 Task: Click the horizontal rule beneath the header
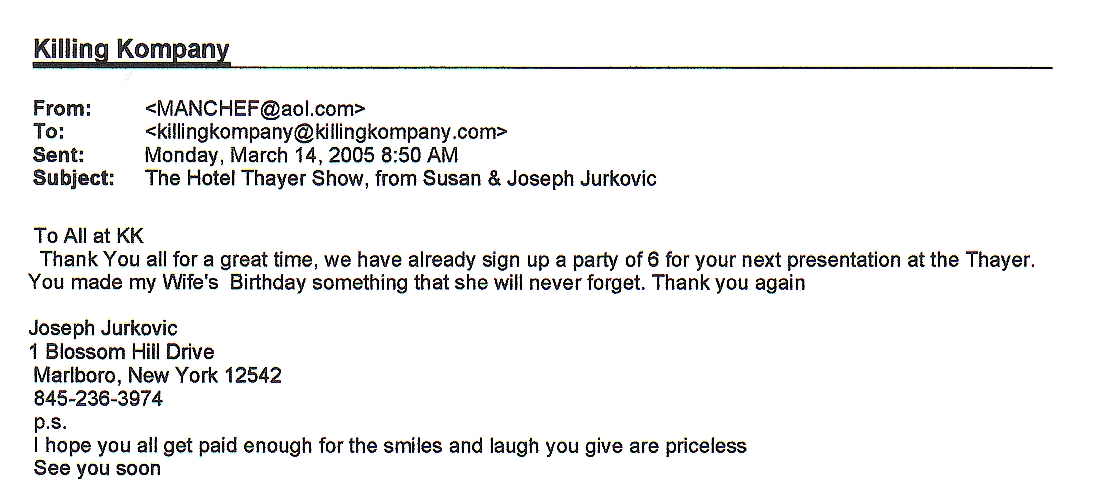point(543,68)
